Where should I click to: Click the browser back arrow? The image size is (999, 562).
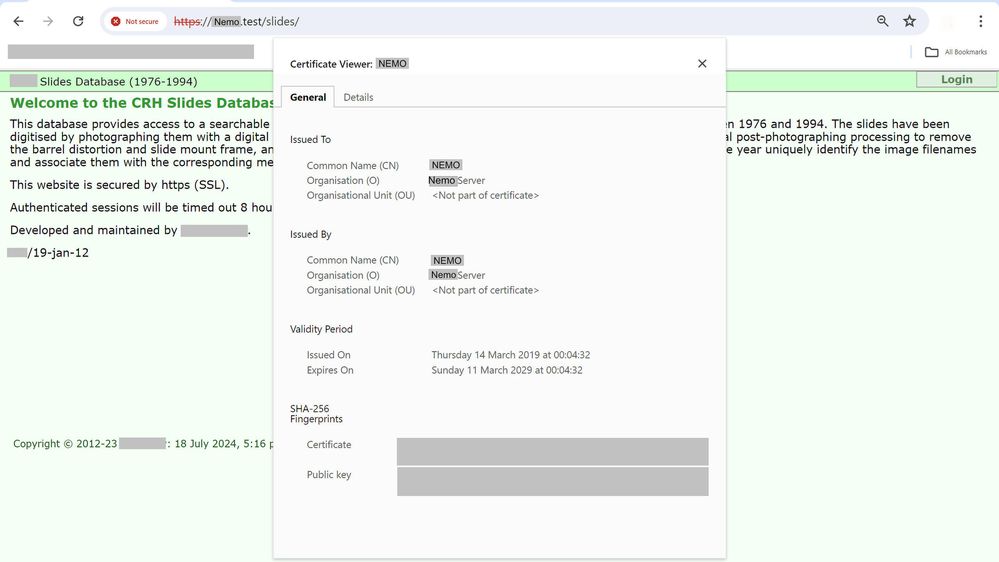point(18,21)
